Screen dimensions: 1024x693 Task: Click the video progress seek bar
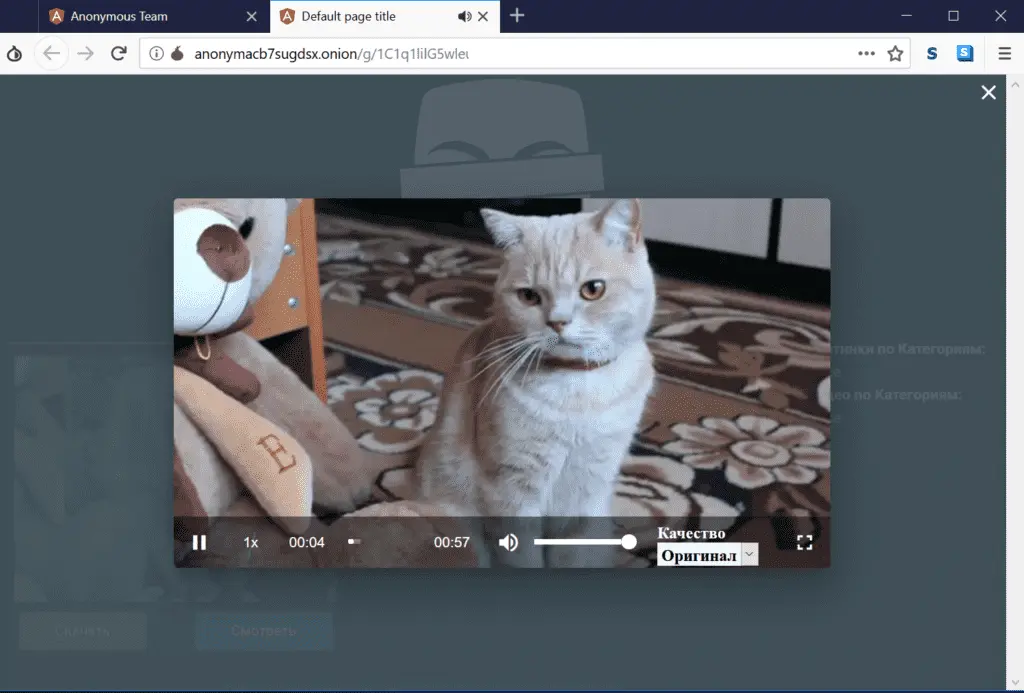click(390, 541)
